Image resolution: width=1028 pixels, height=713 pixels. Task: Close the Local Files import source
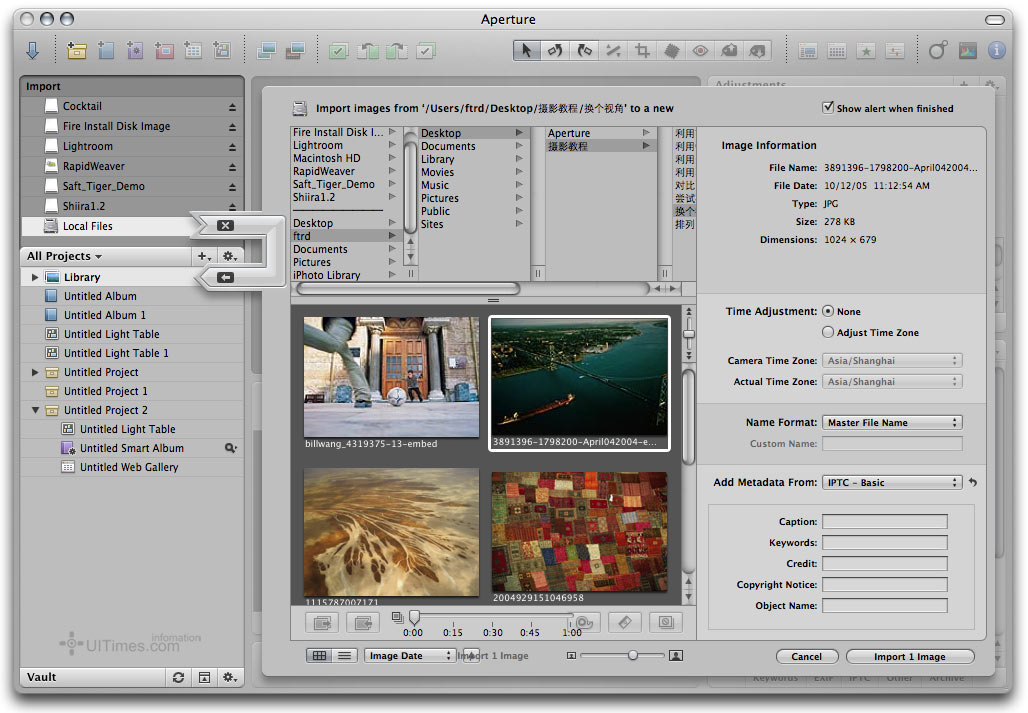click(225, 225)
